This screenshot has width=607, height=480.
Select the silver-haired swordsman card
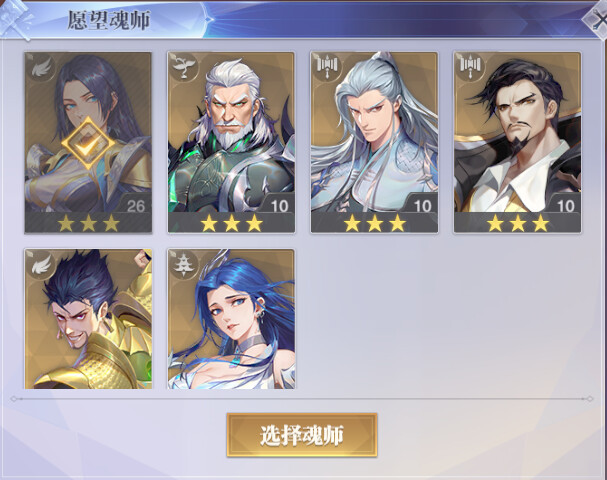(x=374, y=142)
